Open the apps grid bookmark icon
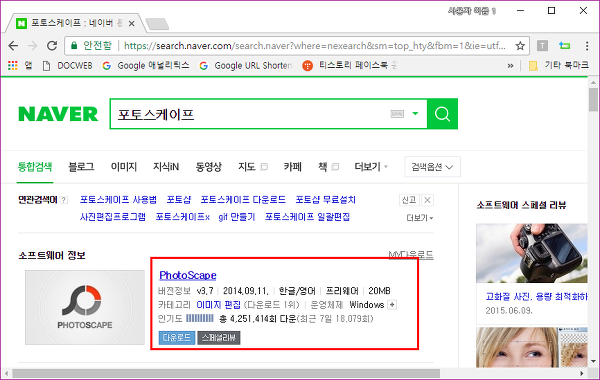 coord(13,65)
